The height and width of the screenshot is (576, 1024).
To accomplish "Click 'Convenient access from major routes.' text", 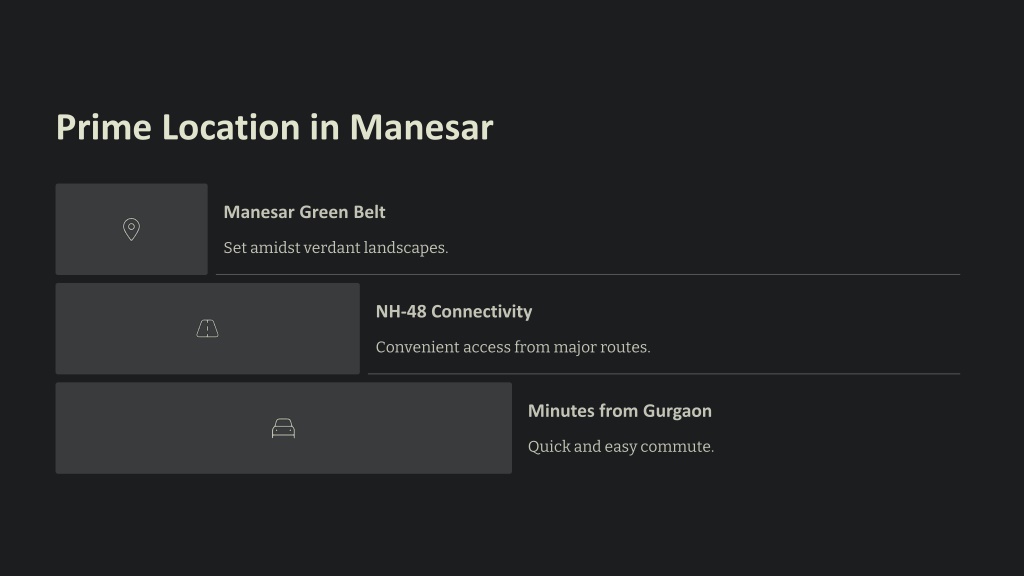I will click(513, 347).
